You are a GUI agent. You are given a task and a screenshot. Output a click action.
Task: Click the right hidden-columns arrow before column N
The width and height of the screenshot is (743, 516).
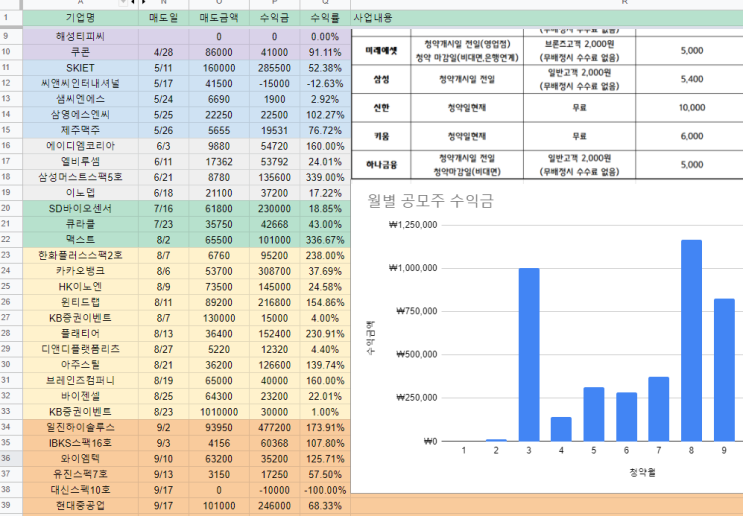click(143, 2)
